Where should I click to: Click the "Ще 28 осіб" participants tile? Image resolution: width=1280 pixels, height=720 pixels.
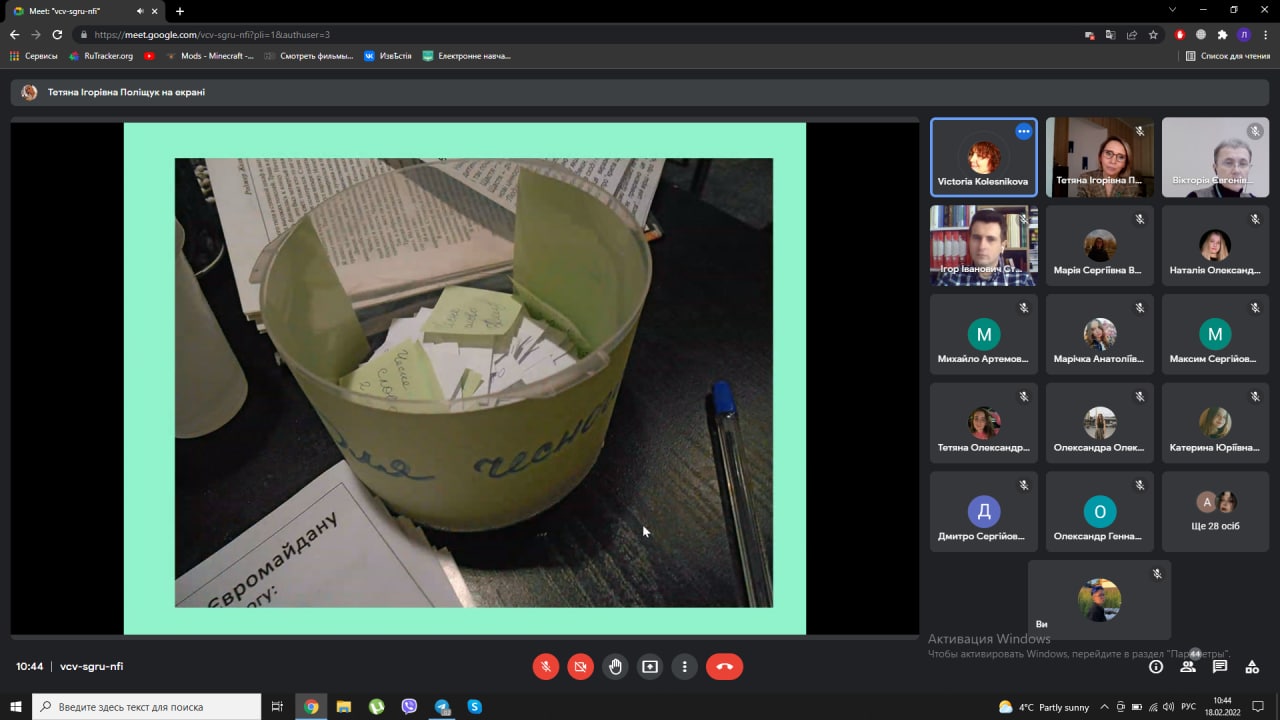click(1215, 511)
